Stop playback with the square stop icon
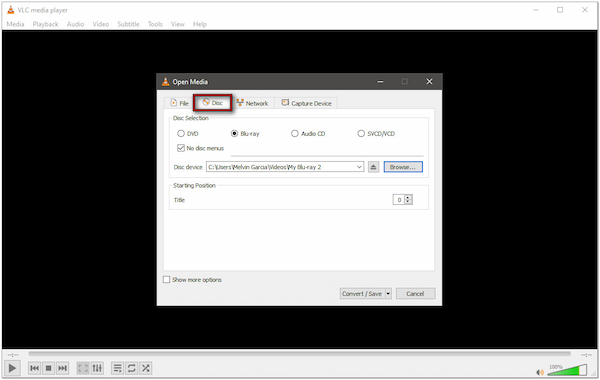 pyautogui.click(x=49, y=368)
